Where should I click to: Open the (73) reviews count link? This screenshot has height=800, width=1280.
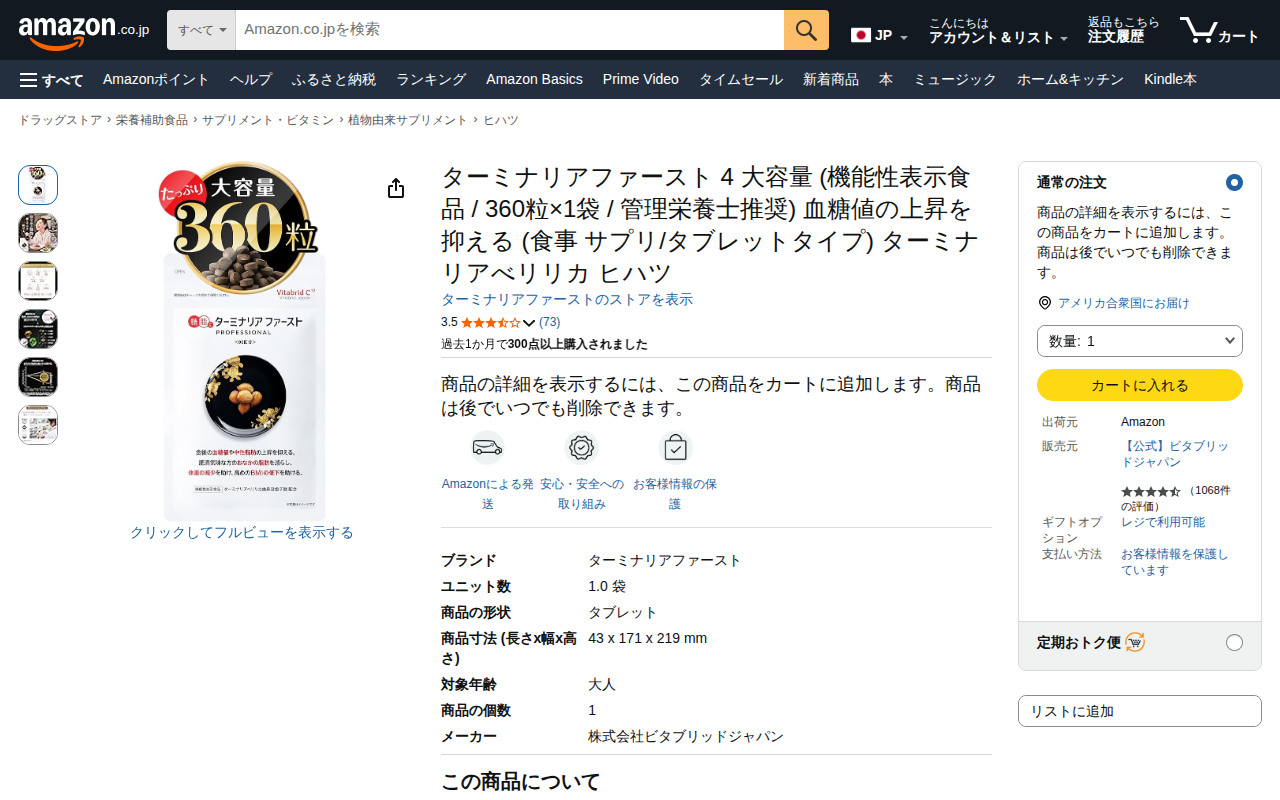tap(550, 322)
